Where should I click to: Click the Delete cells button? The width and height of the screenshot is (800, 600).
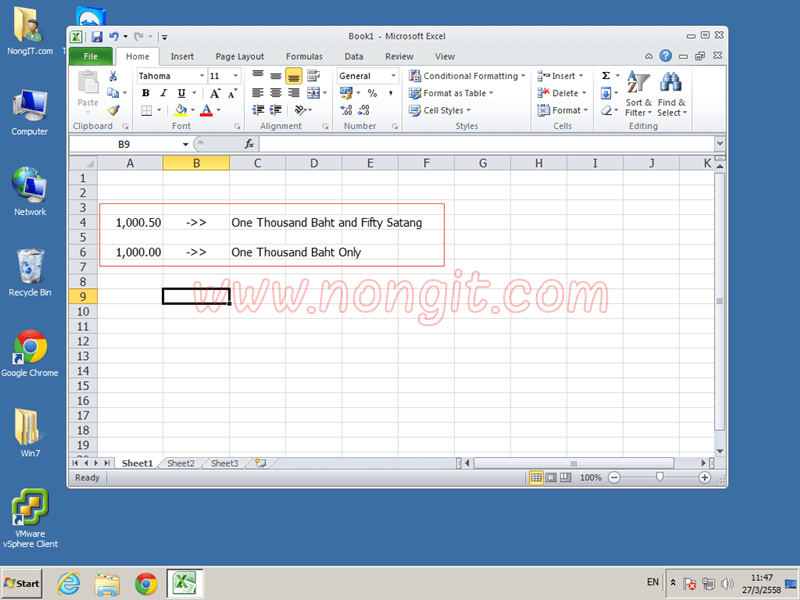click(562, 93)
